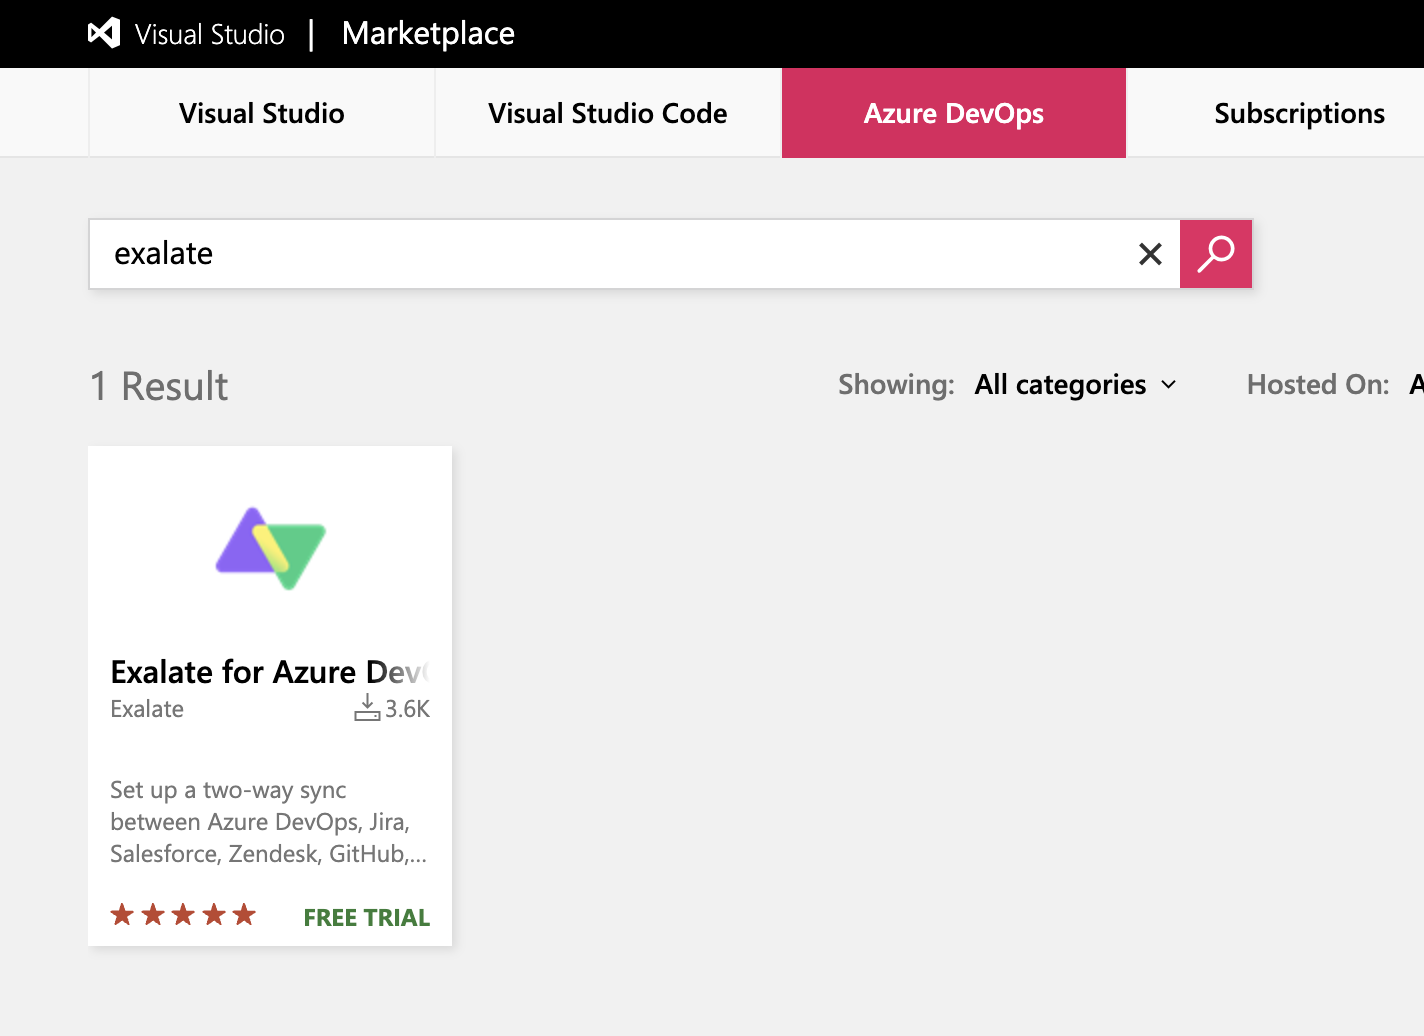Open the Visual Studio tab

click(261, 113)
